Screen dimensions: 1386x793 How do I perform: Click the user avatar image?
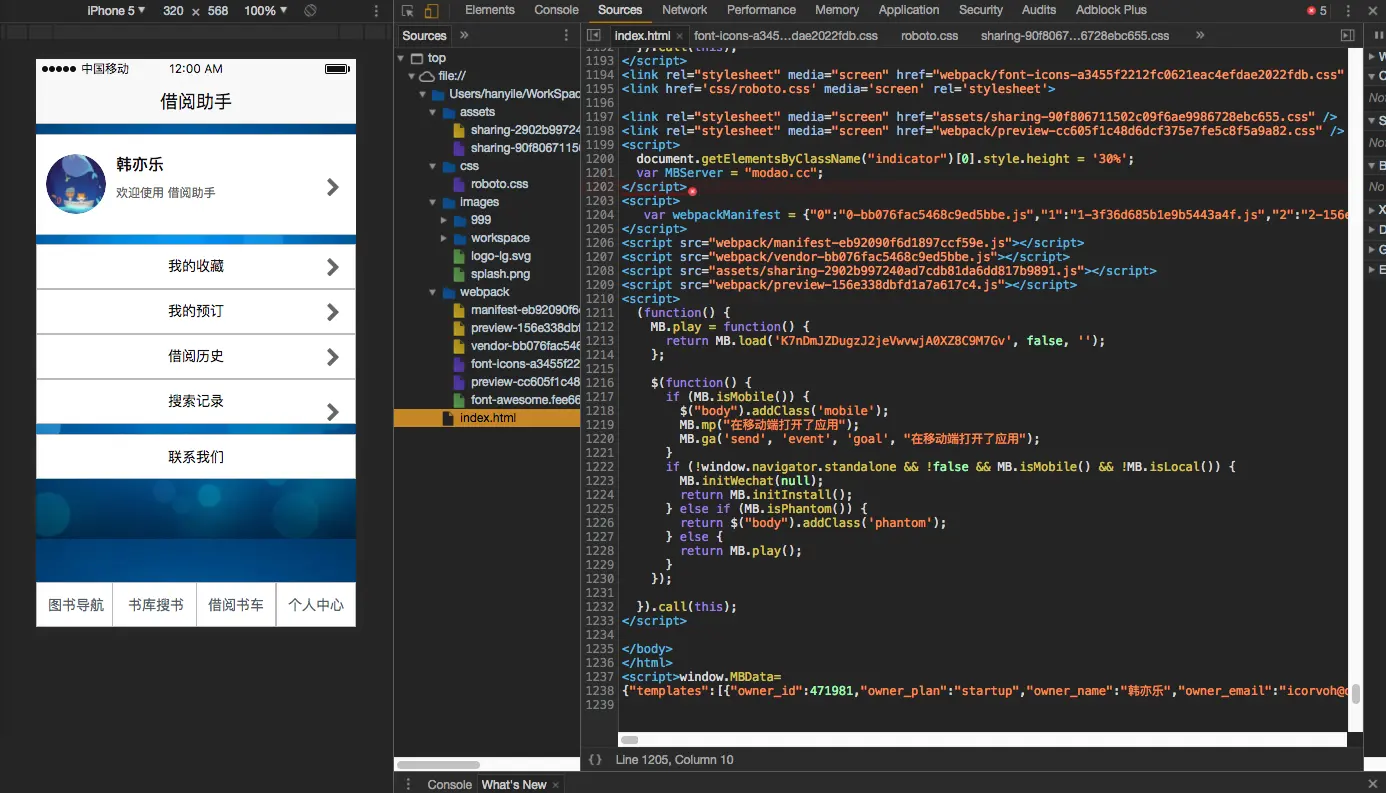click(76, 184)
